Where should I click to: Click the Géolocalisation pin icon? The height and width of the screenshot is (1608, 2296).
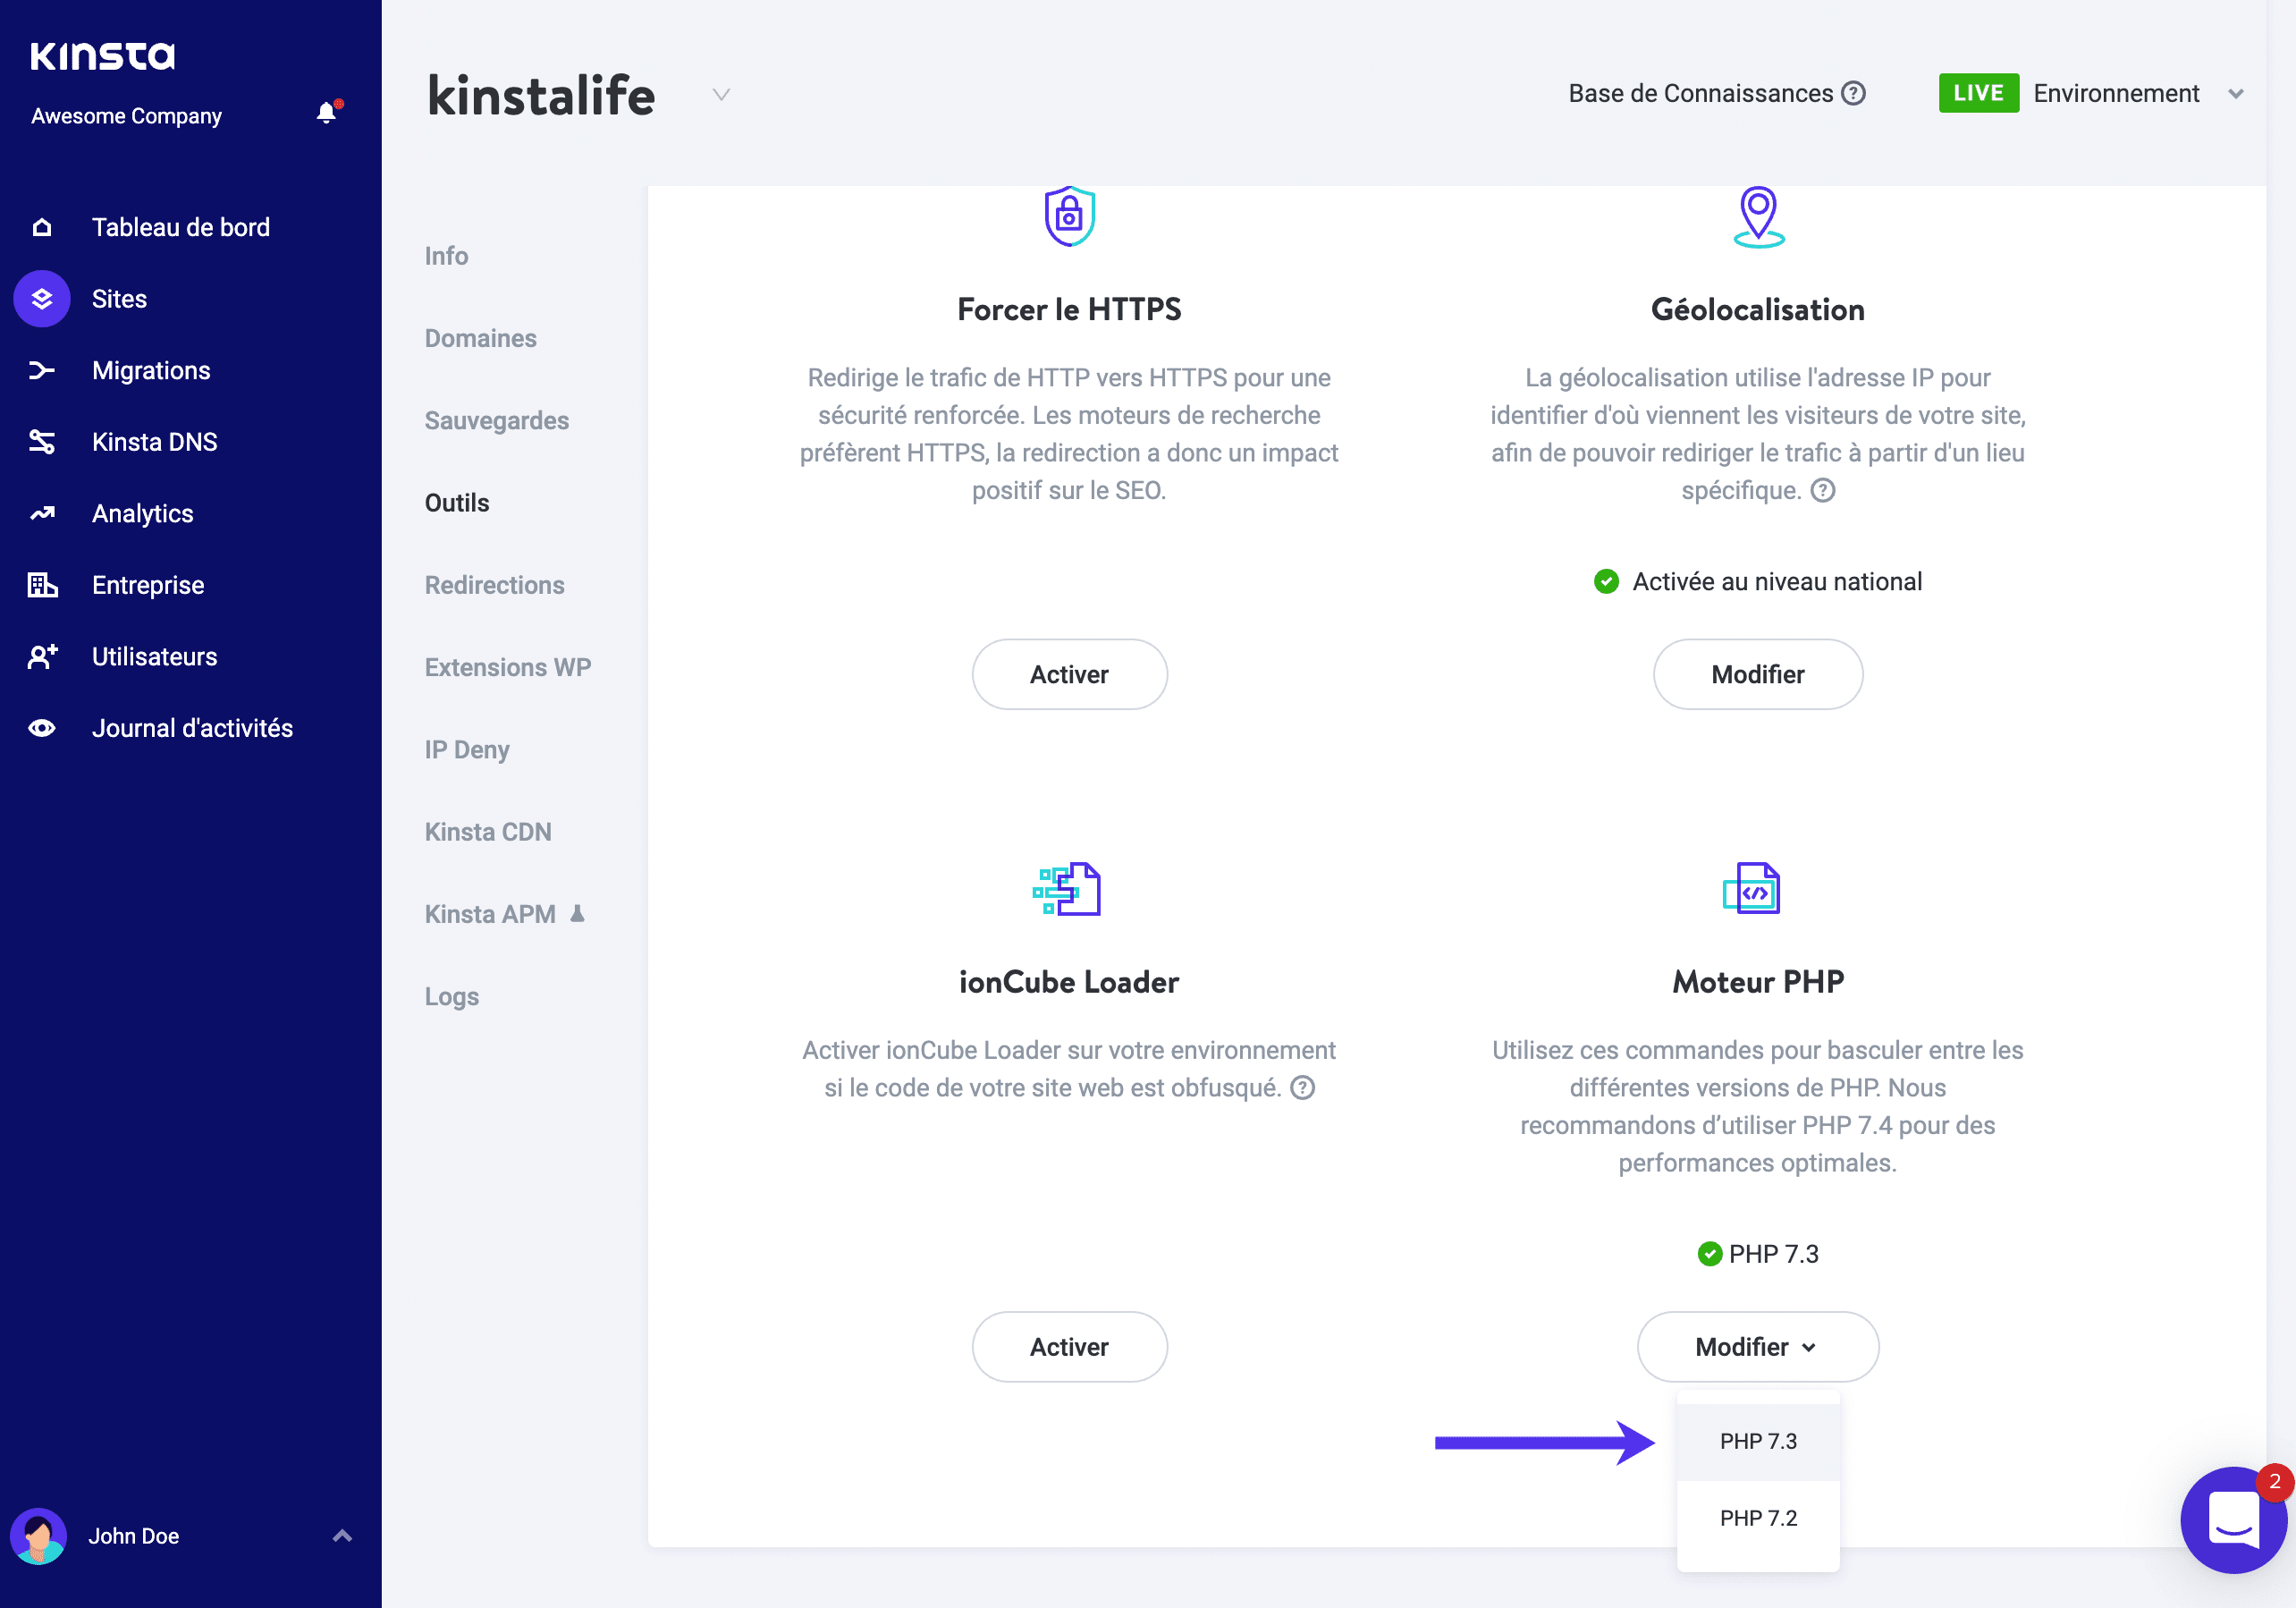(x=1758, y=217)
